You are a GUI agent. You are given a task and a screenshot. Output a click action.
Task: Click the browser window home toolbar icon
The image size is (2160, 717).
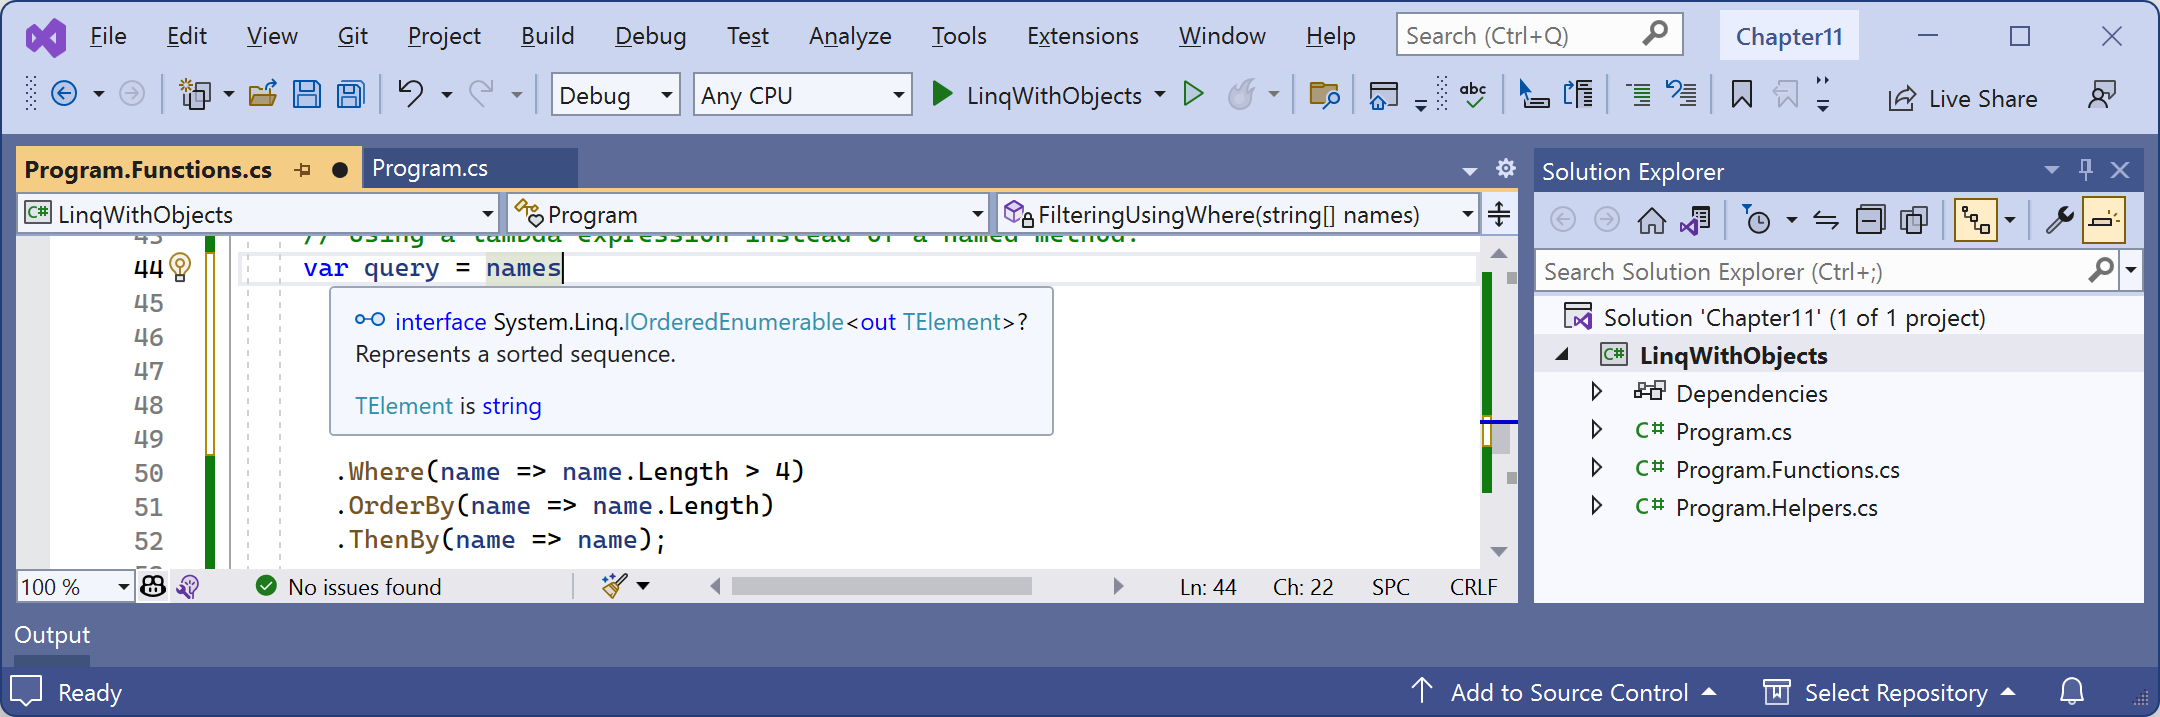point(1384,95)
